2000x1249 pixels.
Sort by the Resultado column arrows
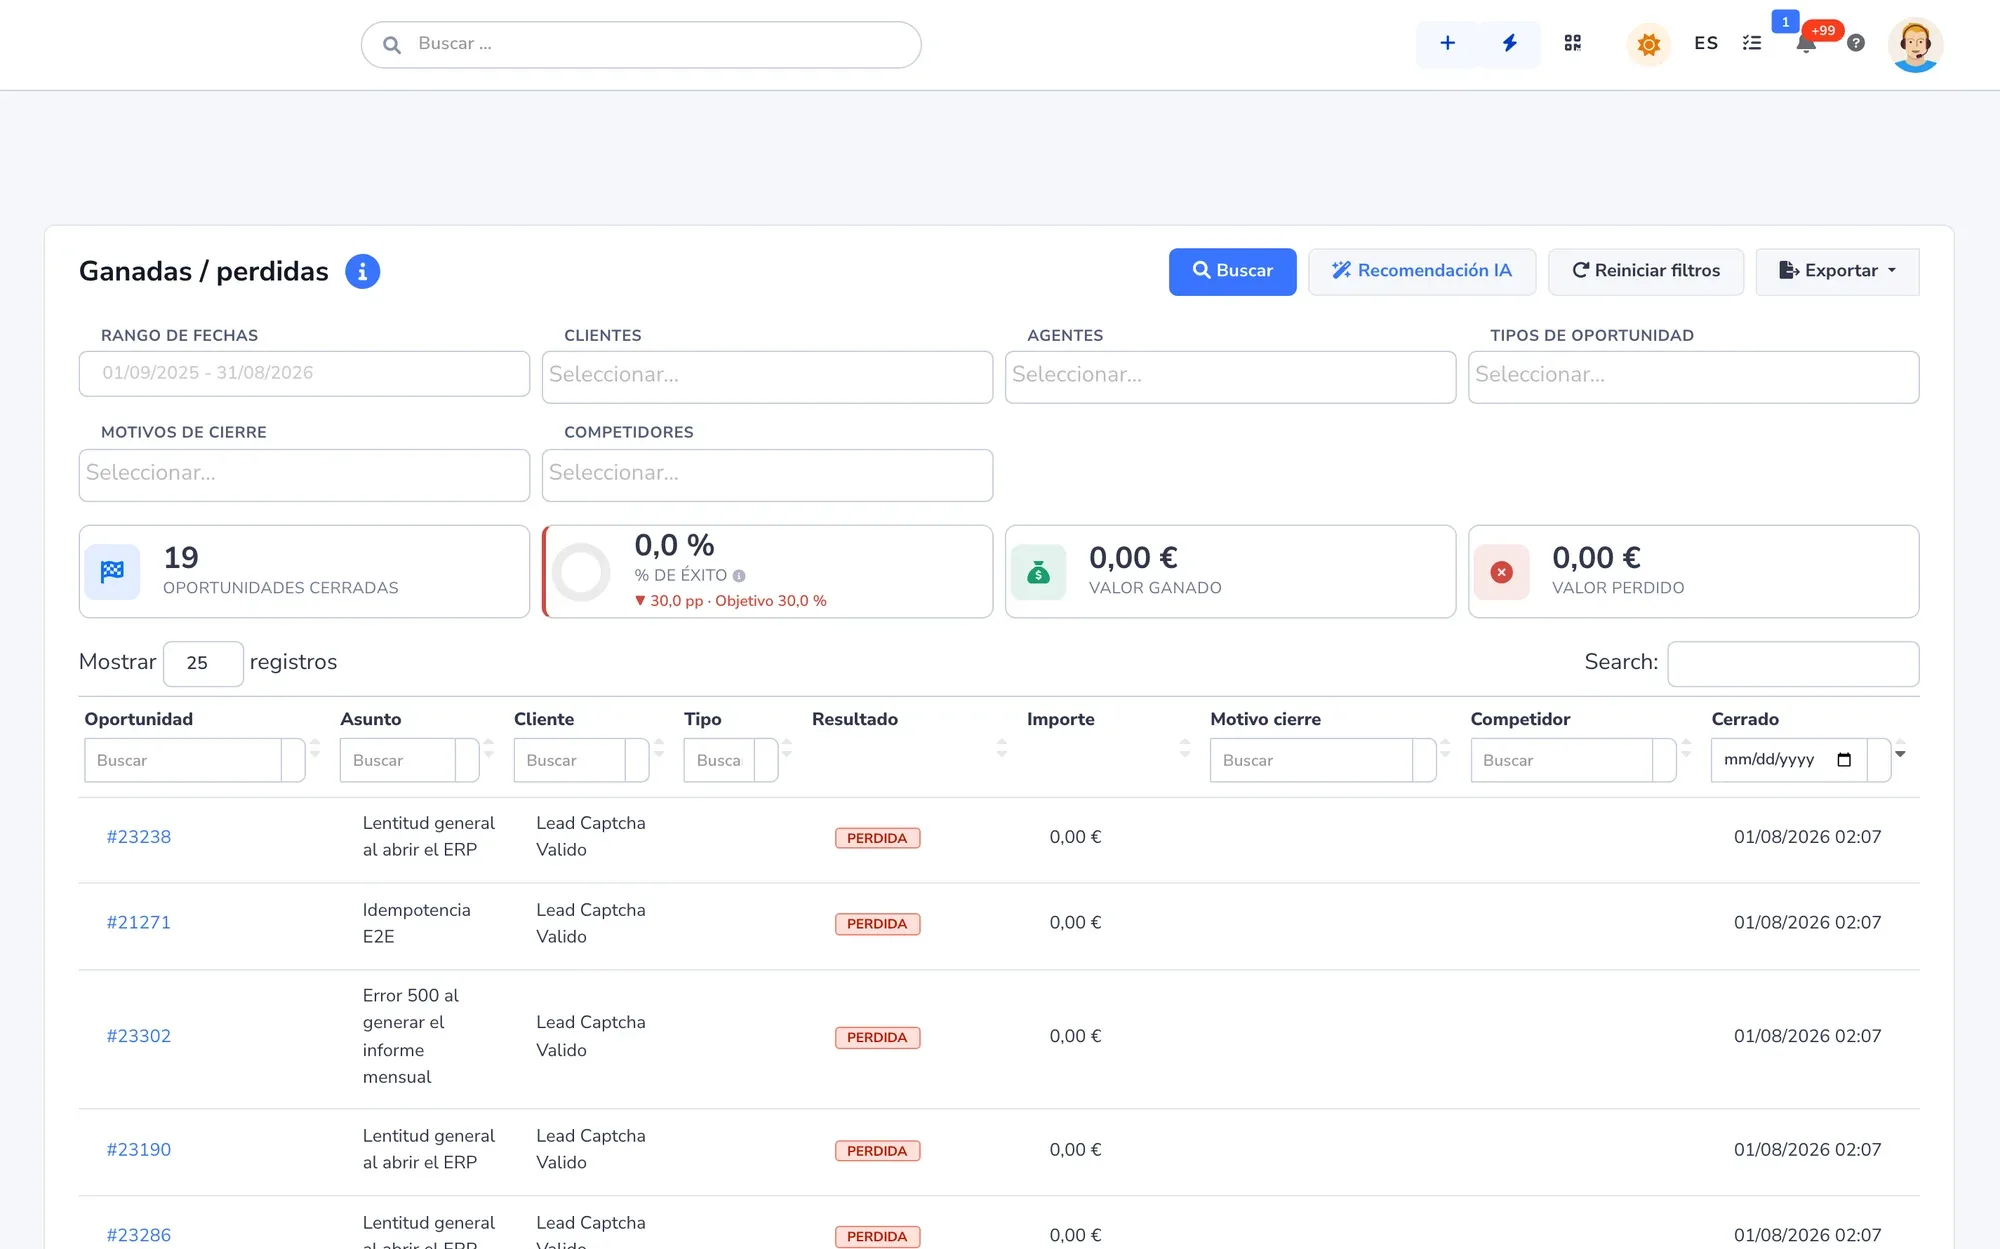pos(1002,748)
